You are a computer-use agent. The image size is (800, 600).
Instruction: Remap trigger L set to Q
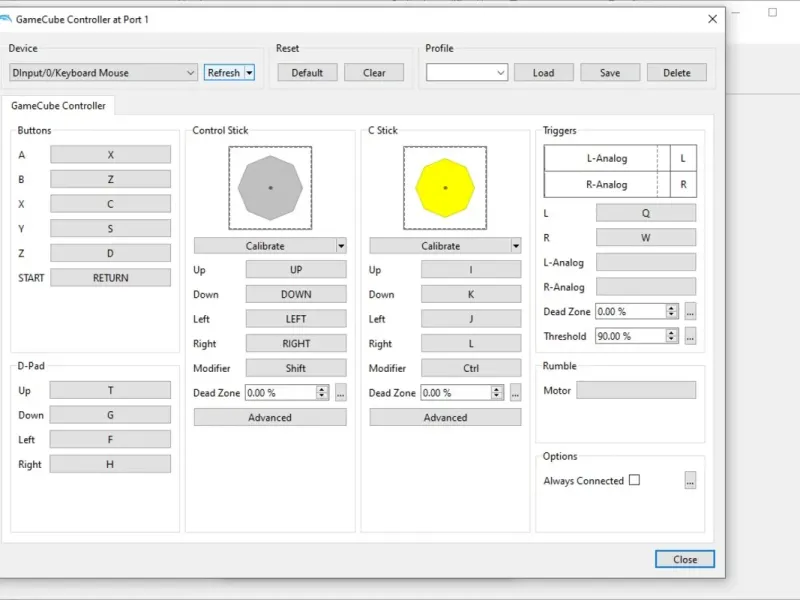(645, 213)
